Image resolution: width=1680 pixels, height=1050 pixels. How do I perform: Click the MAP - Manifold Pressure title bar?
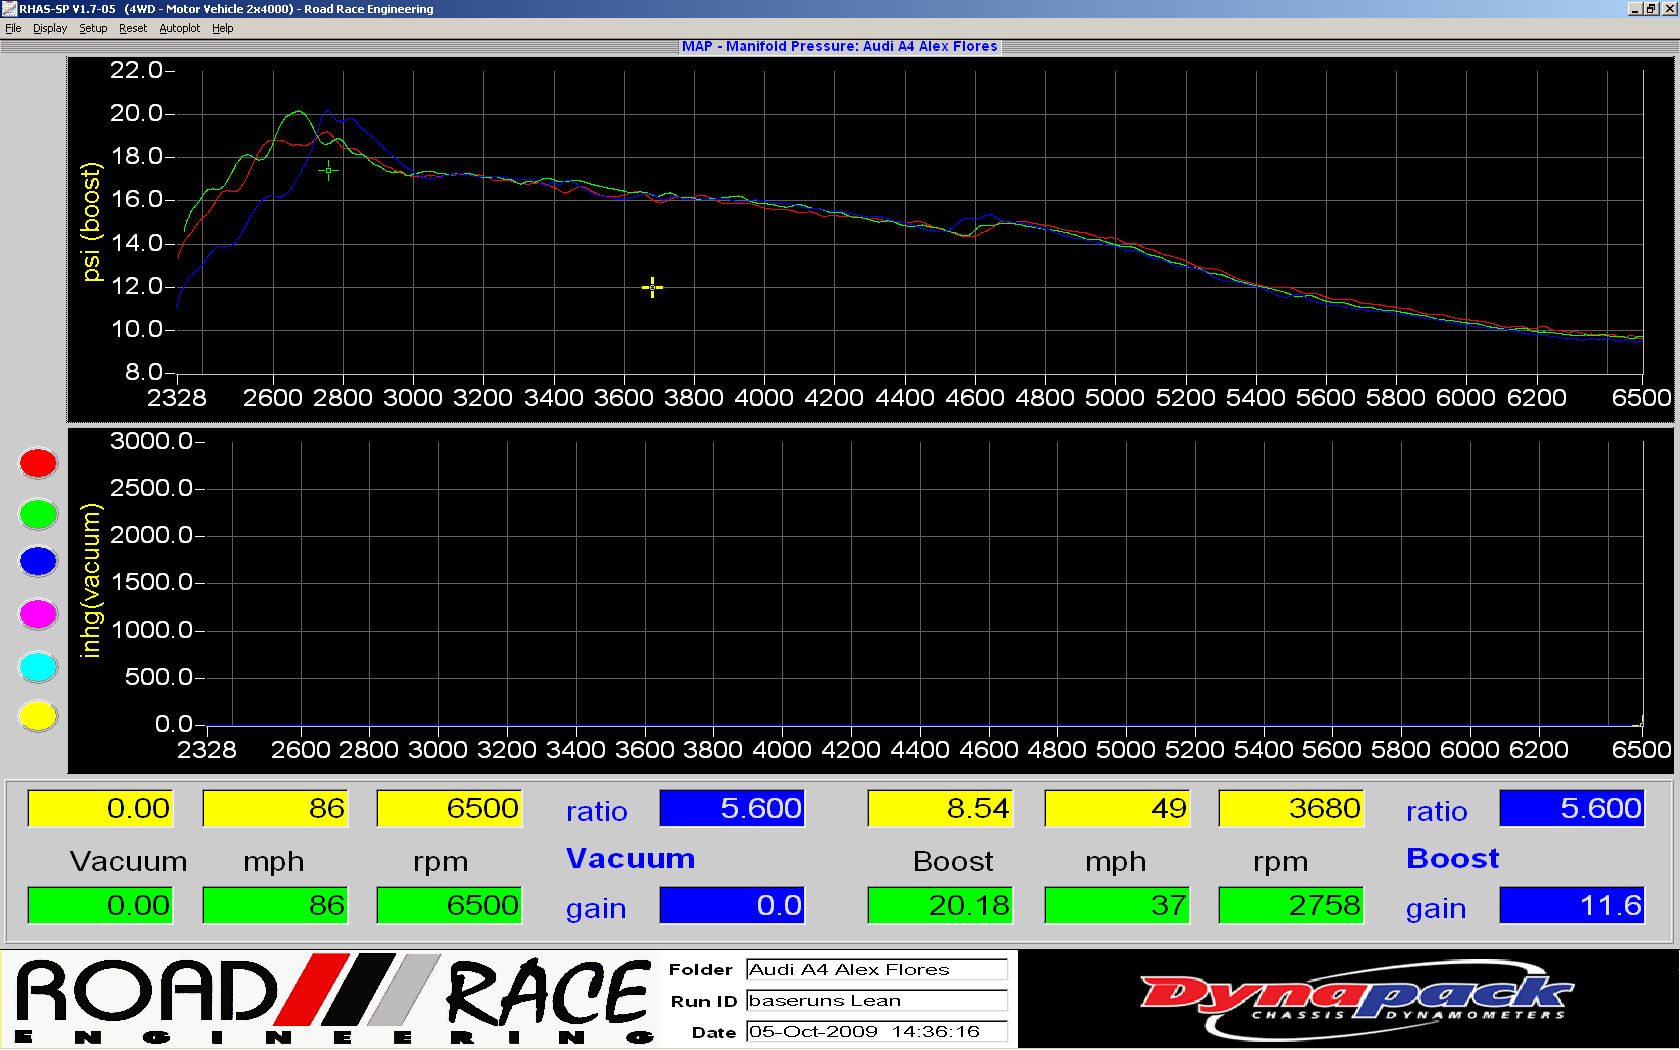point(840,46)
